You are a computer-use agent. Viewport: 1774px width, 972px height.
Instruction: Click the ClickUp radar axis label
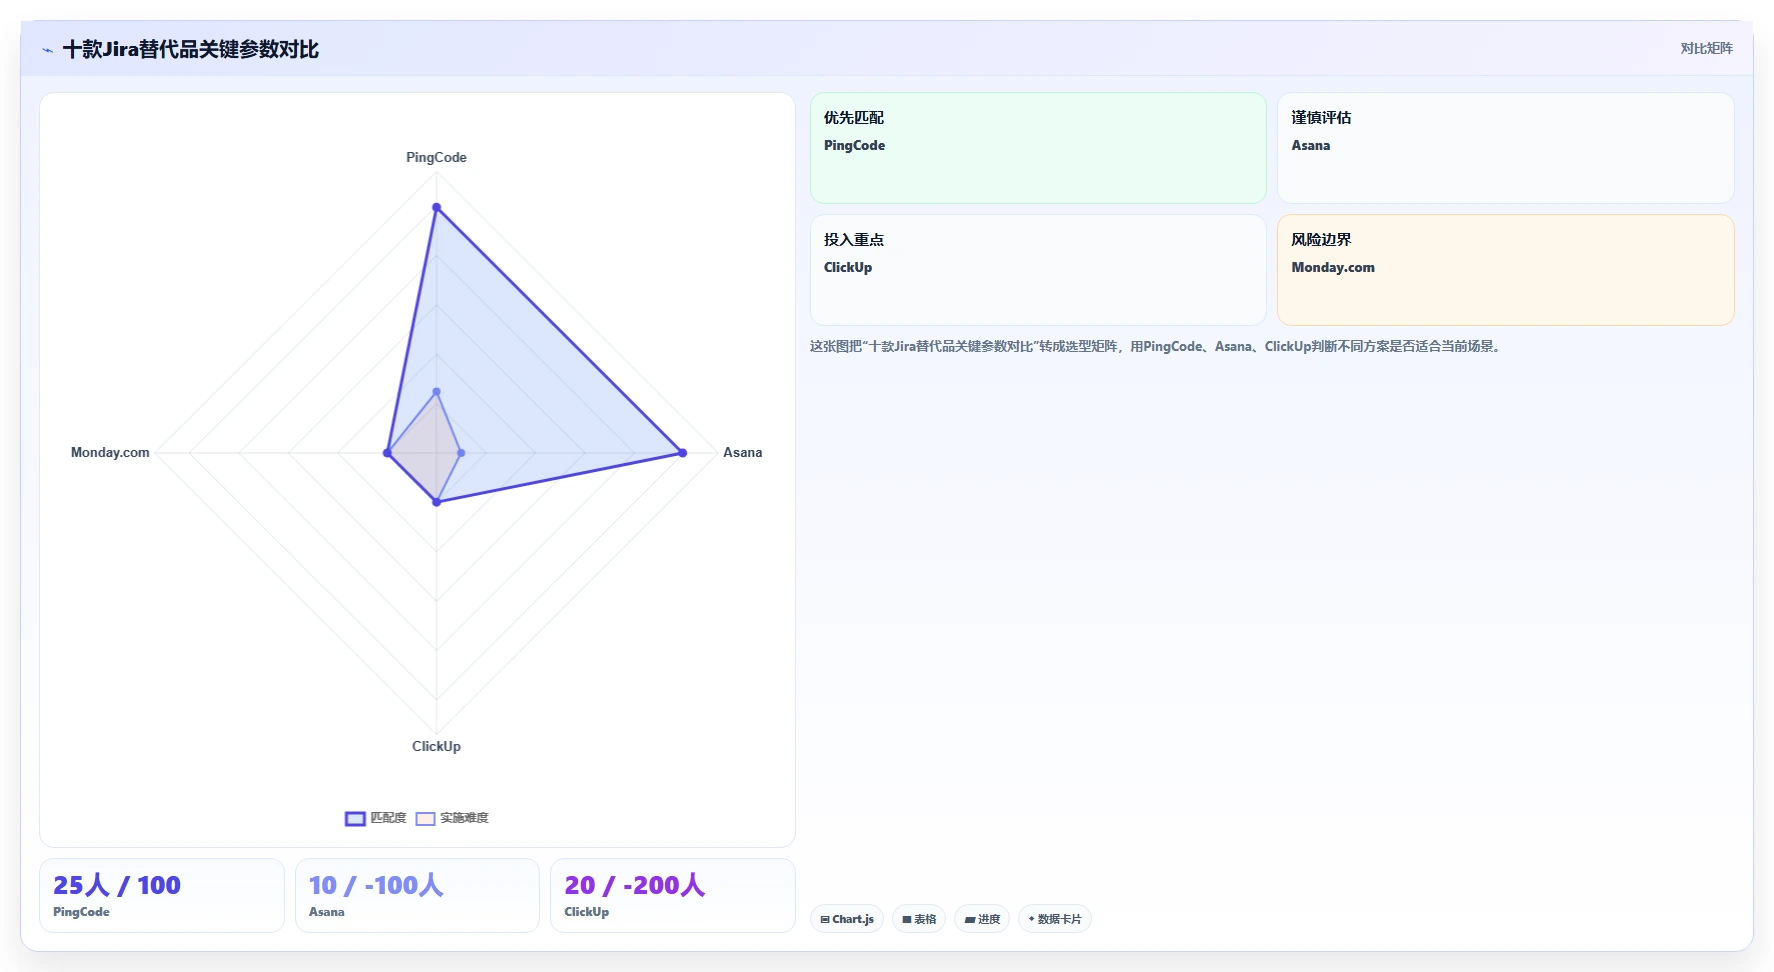(x=436, y=746)
